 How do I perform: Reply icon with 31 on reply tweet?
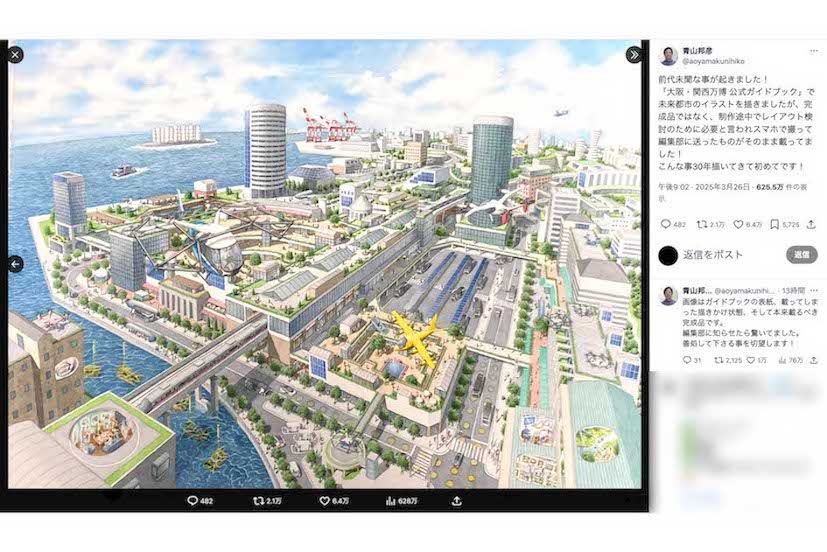692,360
